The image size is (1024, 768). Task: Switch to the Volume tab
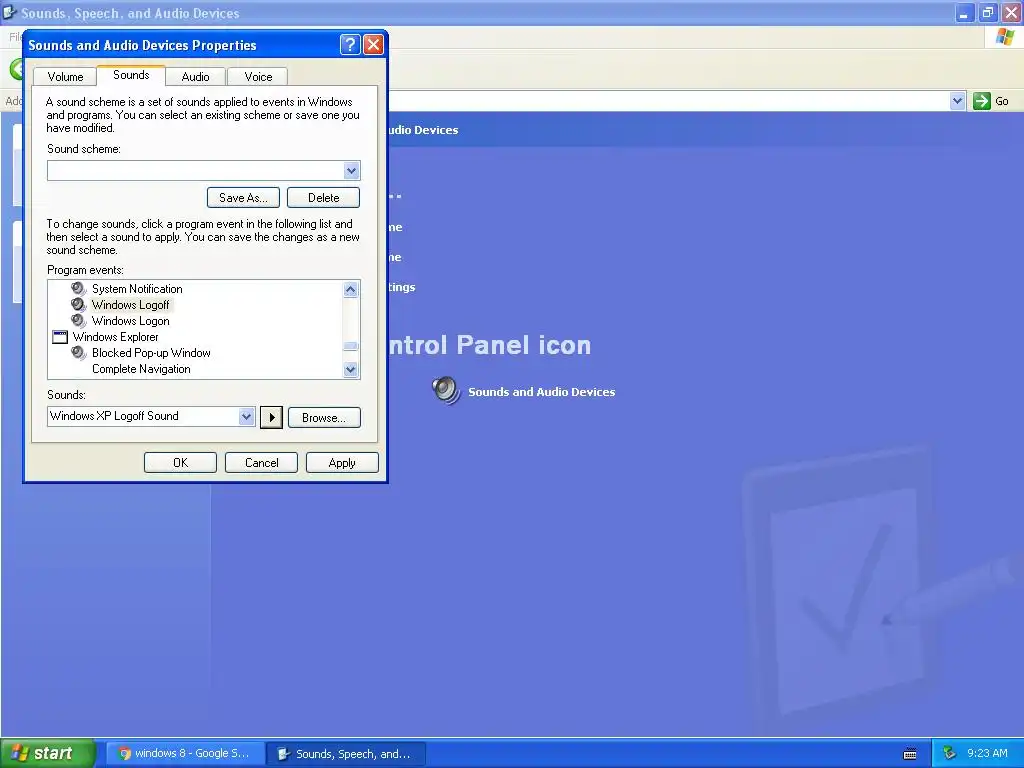point(65,76)
